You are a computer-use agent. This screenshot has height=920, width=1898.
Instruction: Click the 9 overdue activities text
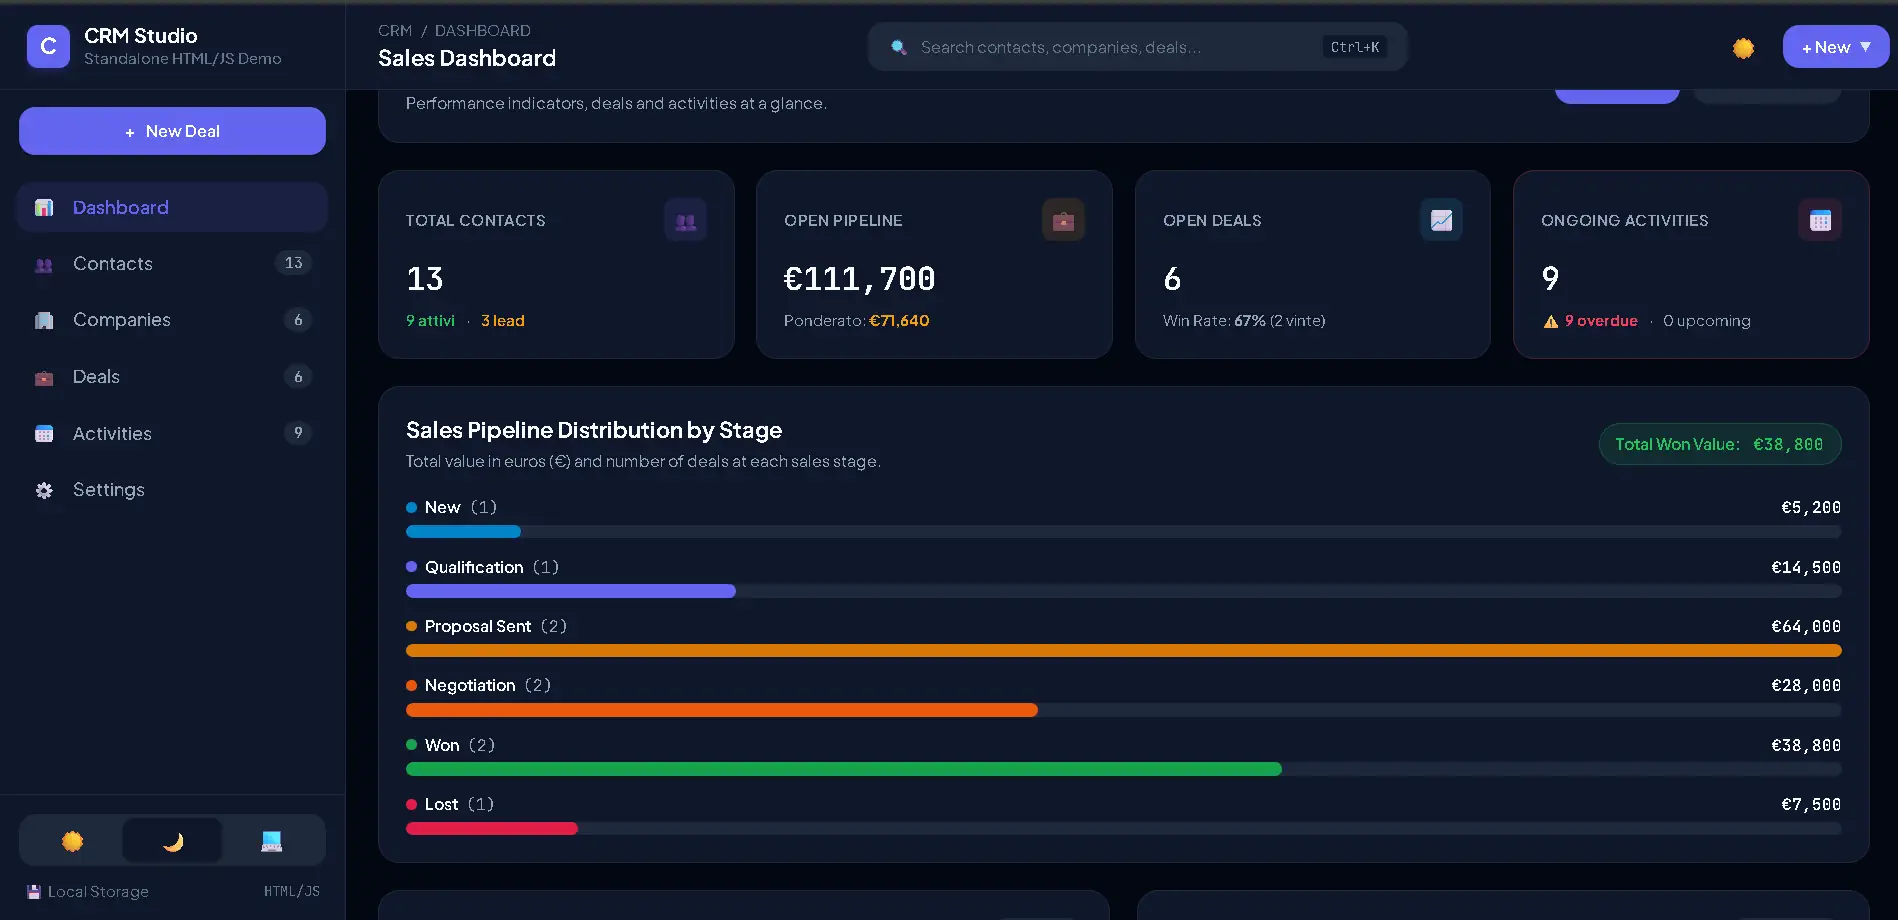tap(1601, 321)
